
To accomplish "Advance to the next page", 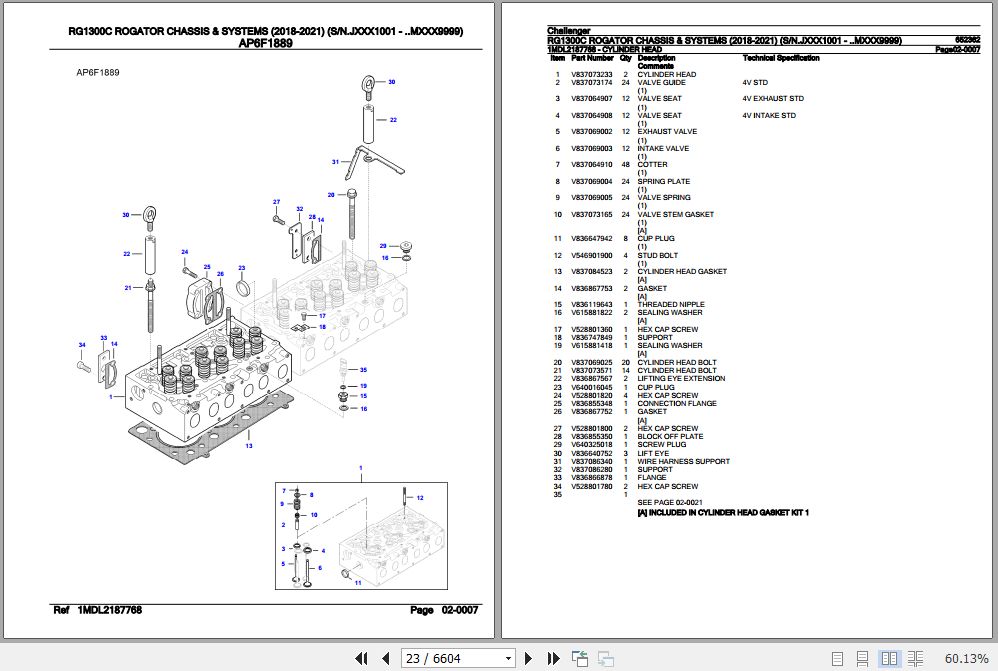I will coord(528,658).
